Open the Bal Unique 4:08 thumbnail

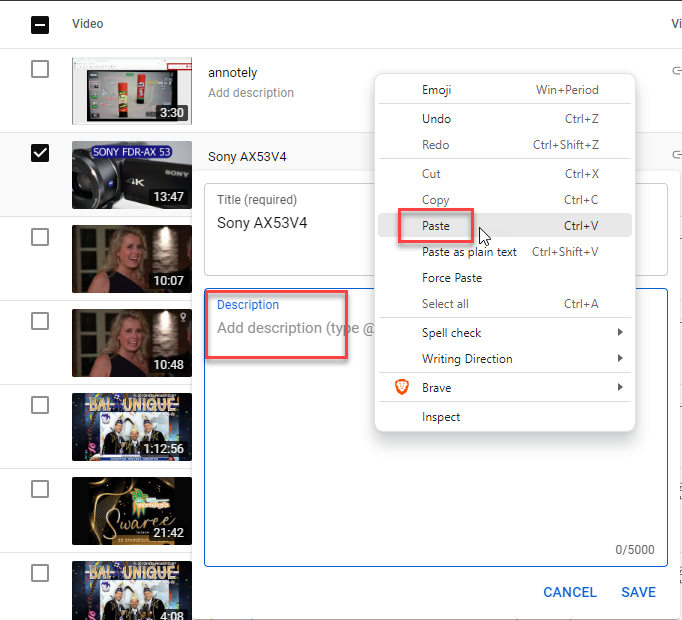pyautogui.click(x=132, y=590)
